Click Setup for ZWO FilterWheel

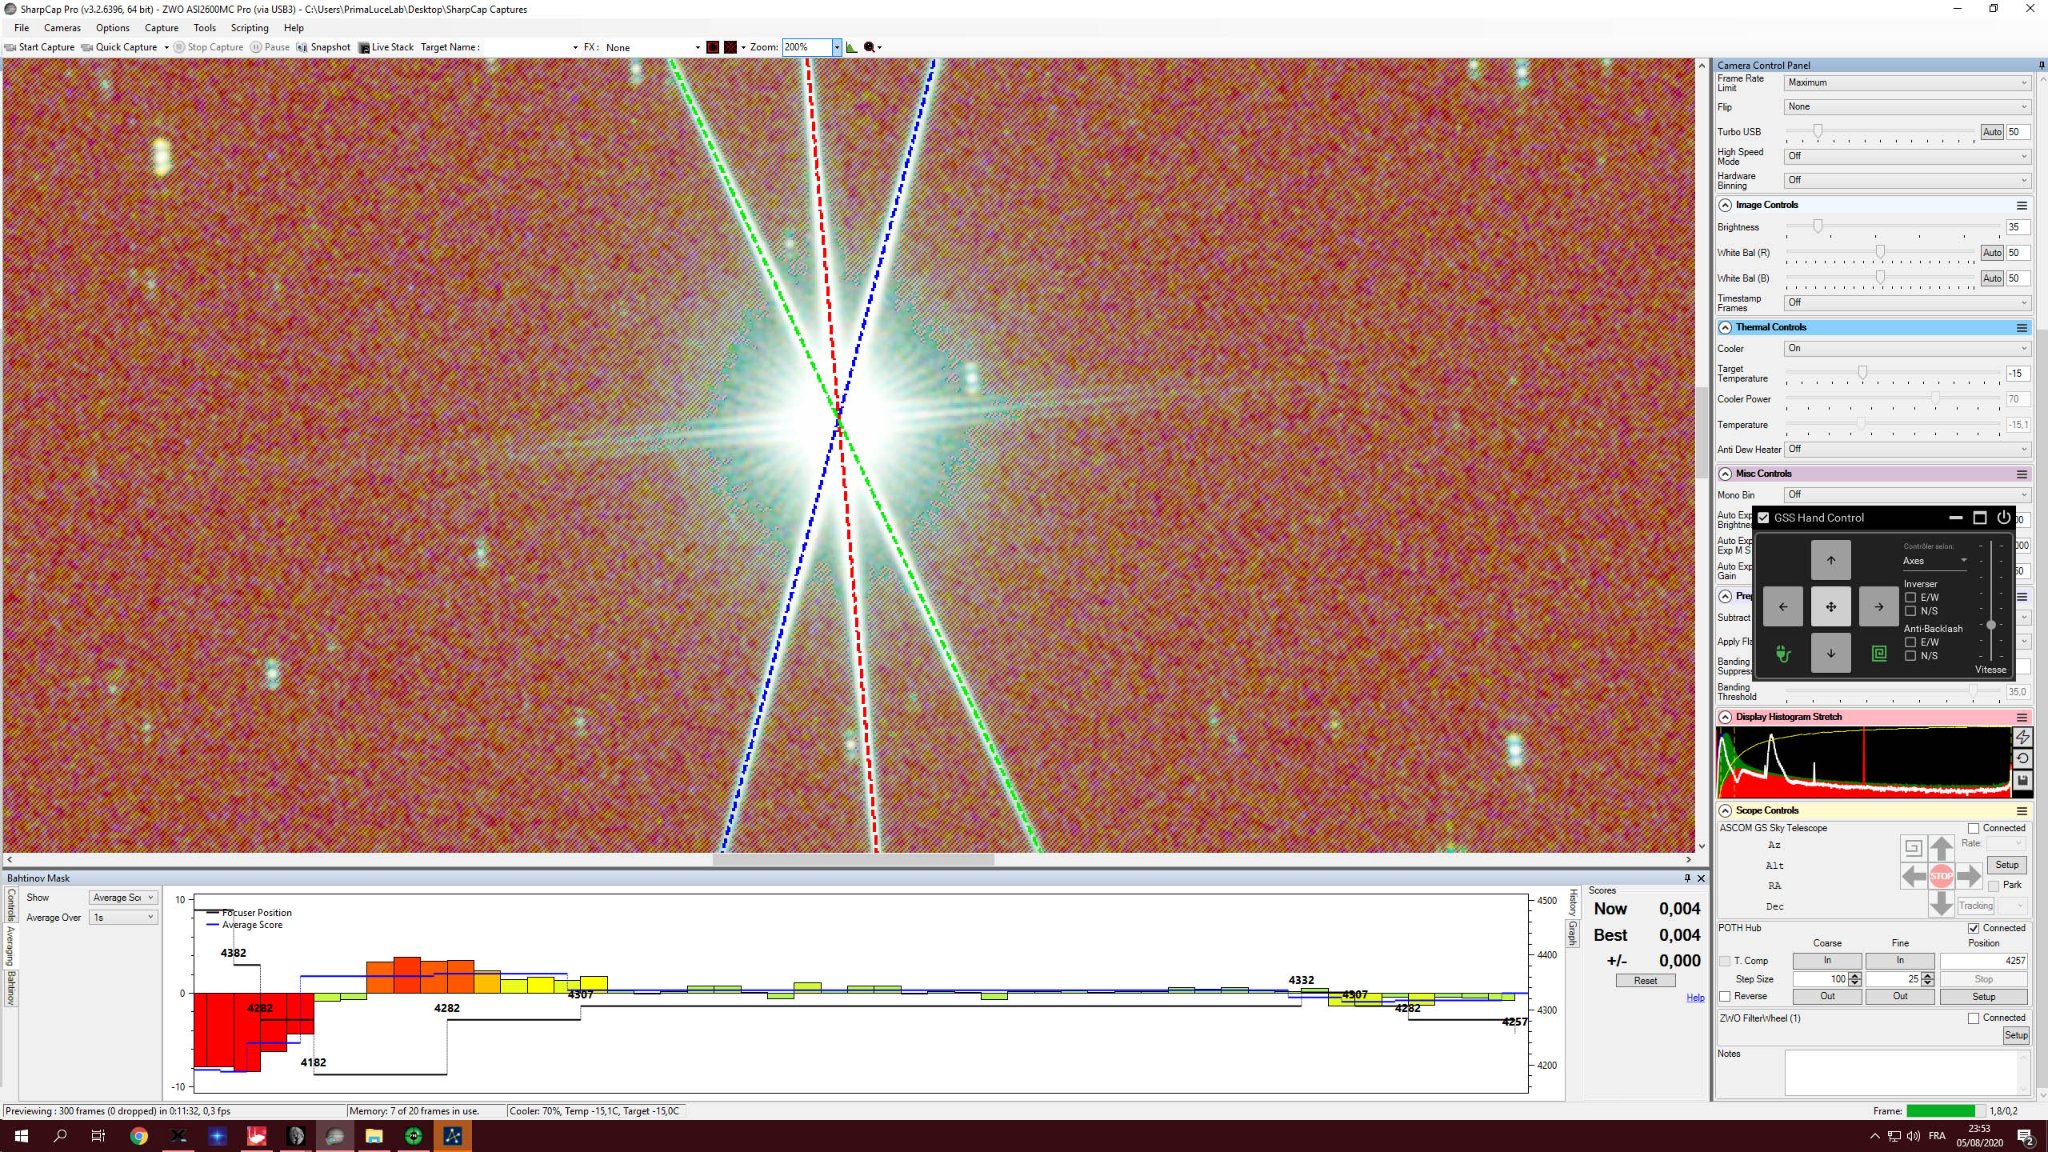coord(2016,1036)
